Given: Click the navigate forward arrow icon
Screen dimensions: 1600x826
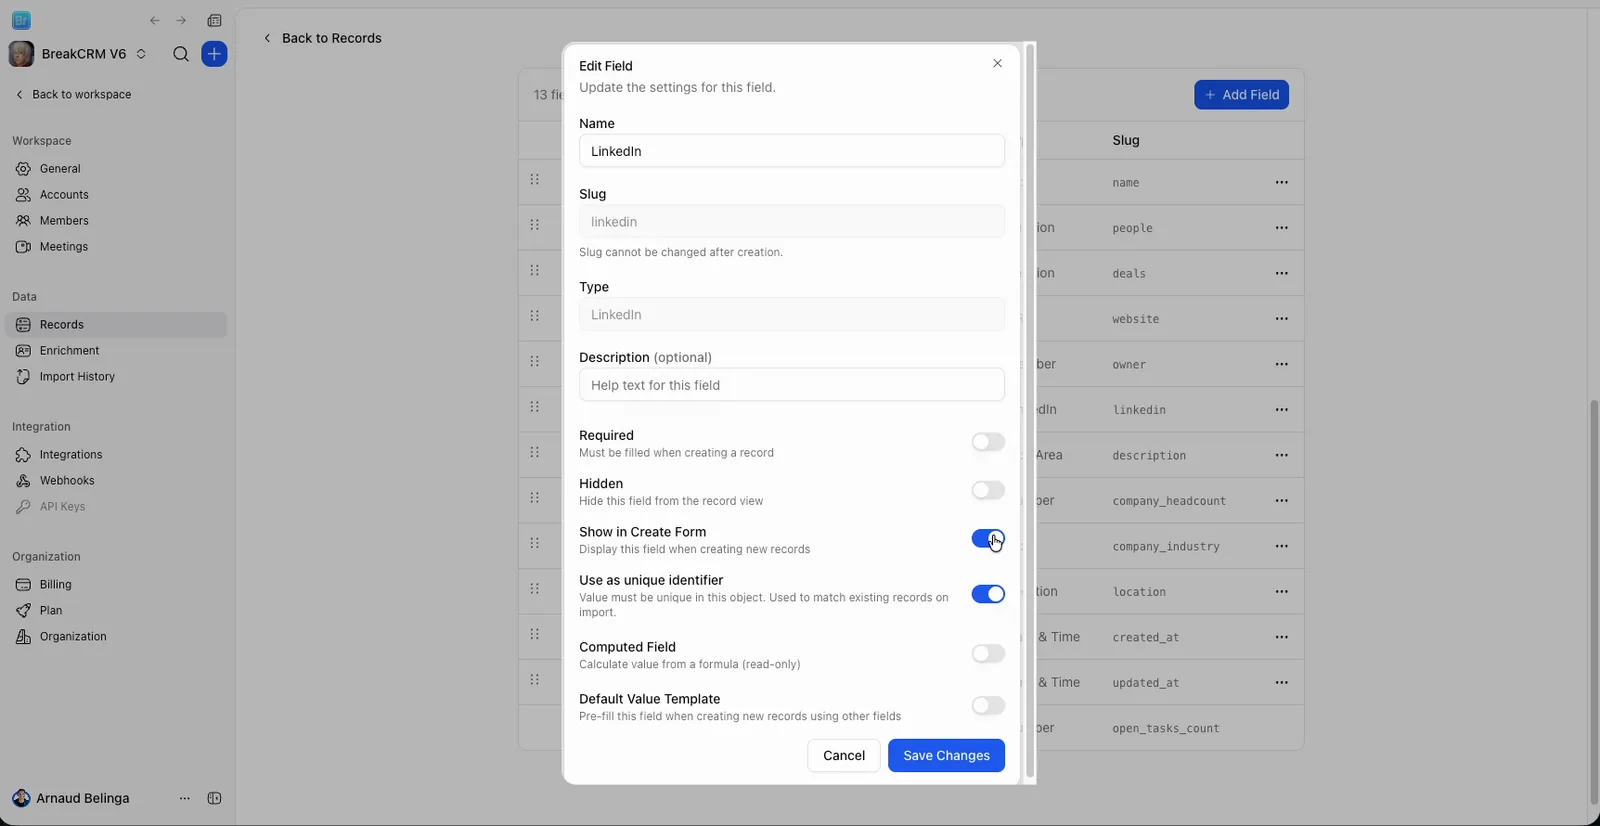Looking at the screenshot, I should click(181, 20).
